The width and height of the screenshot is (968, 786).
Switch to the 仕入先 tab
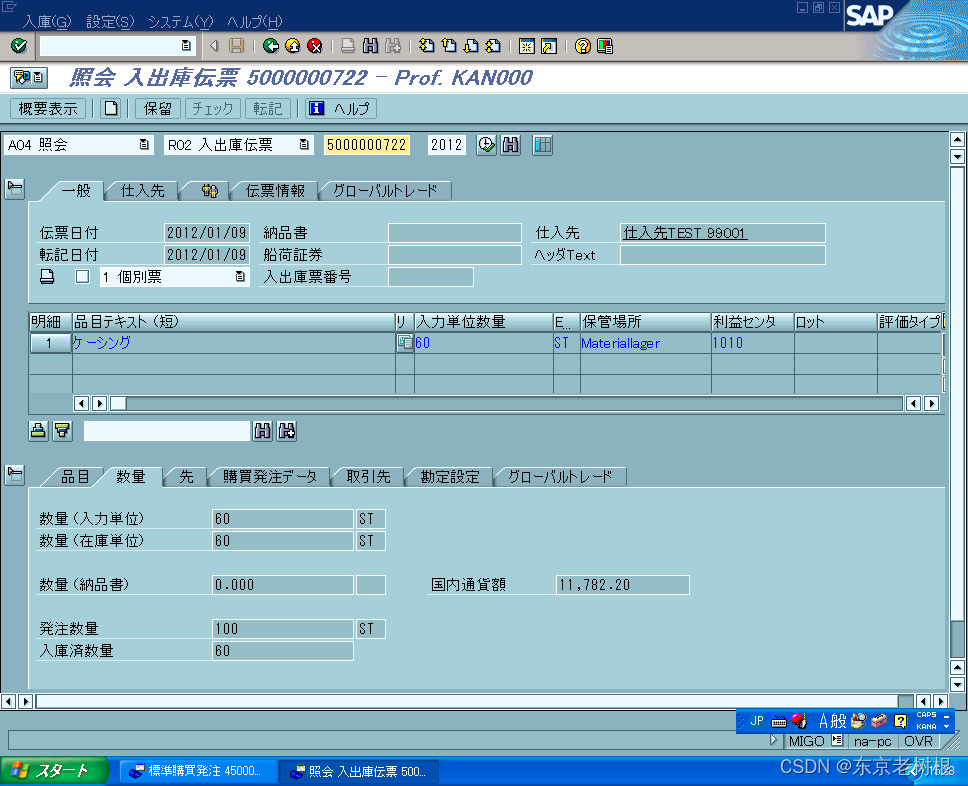pos(140,190)
